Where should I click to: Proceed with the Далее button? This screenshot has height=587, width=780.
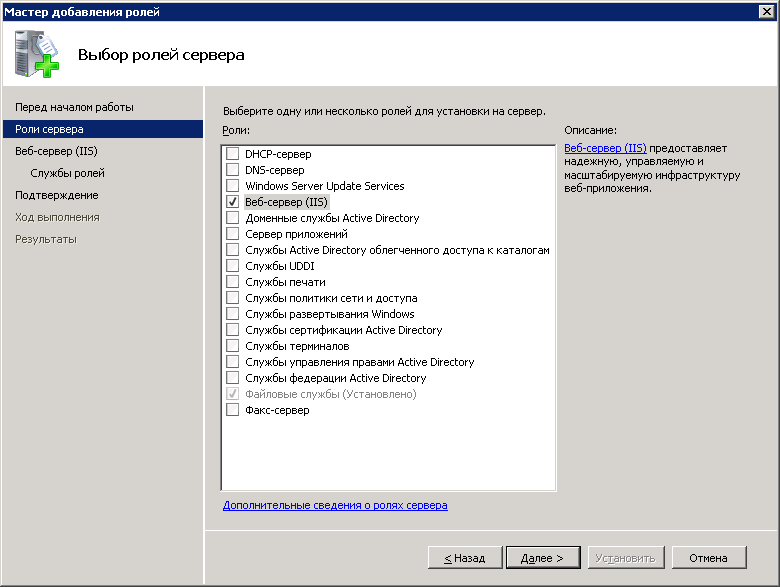(543, 558)
